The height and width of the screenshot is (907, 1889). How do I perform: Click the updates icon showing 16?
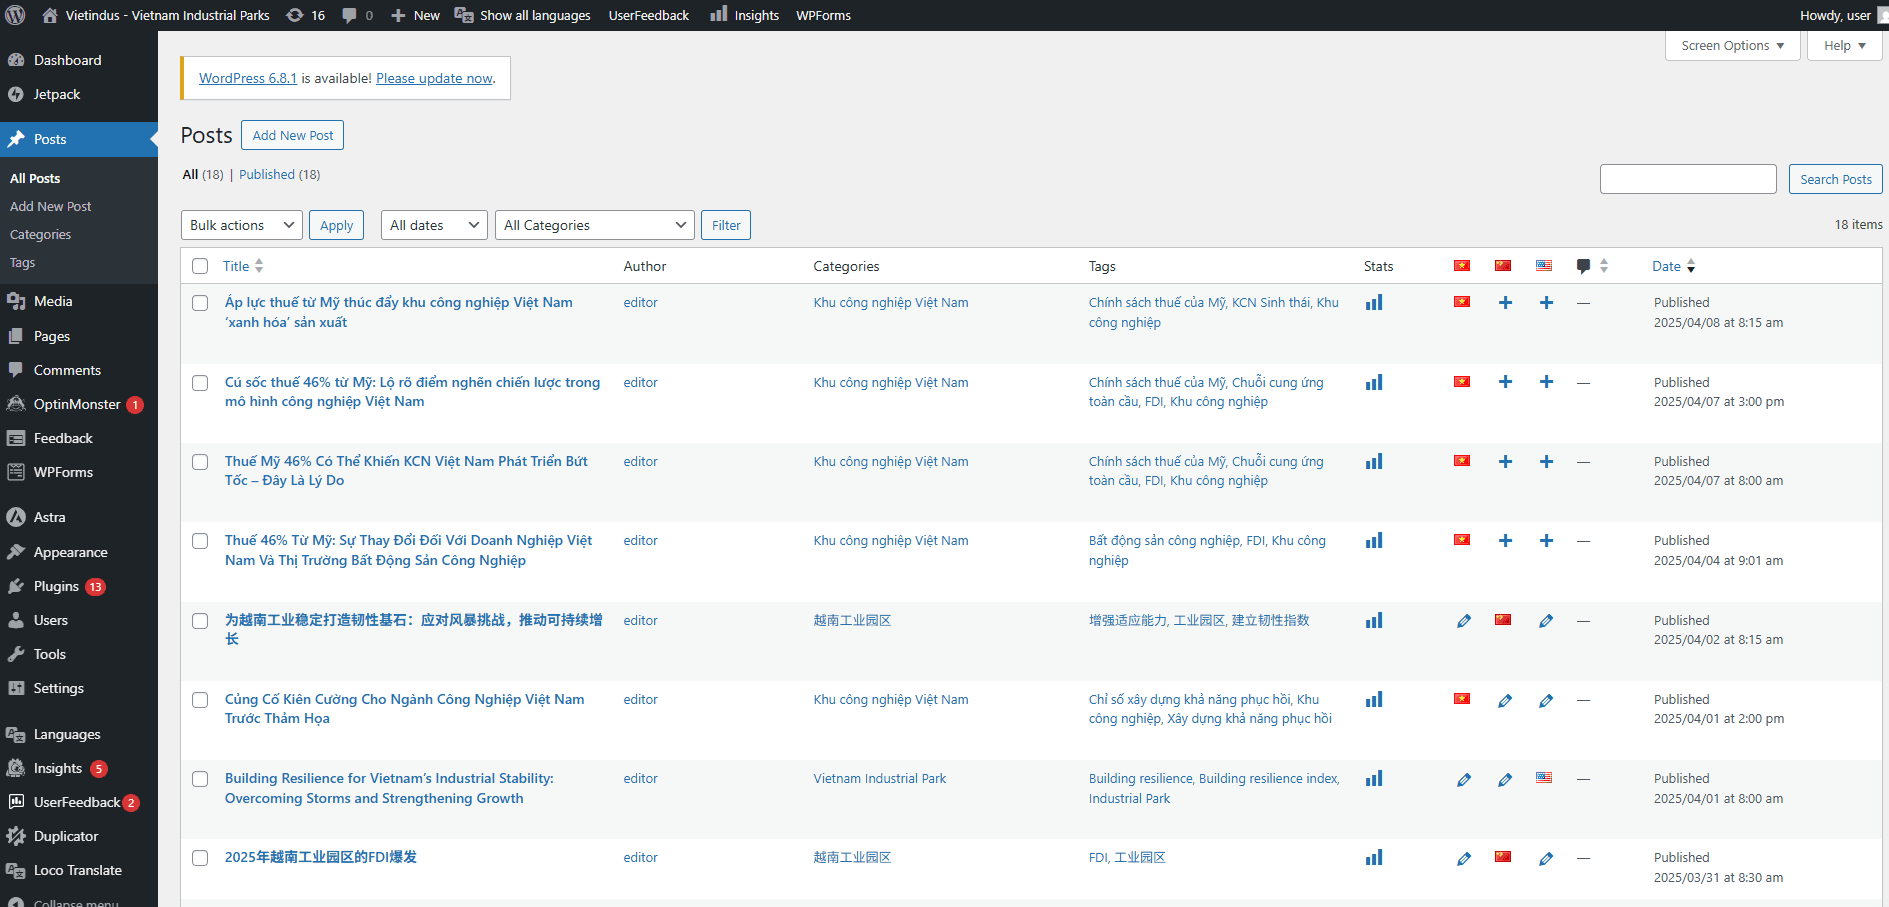(x=305, y=15)
